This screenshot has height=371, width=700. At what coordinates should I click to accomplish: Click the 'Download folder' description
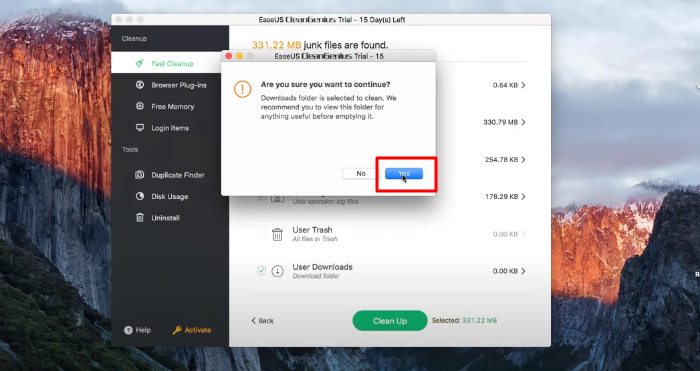pyautogui.click(x=316, y=276)
